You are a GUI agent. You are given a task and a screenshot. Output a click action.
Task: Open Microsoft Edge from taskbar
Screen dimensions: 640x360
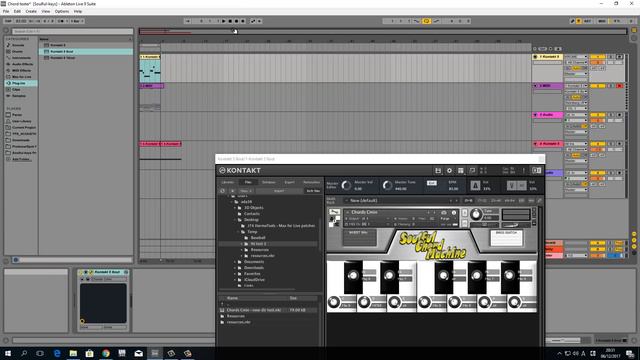[57, 353]
